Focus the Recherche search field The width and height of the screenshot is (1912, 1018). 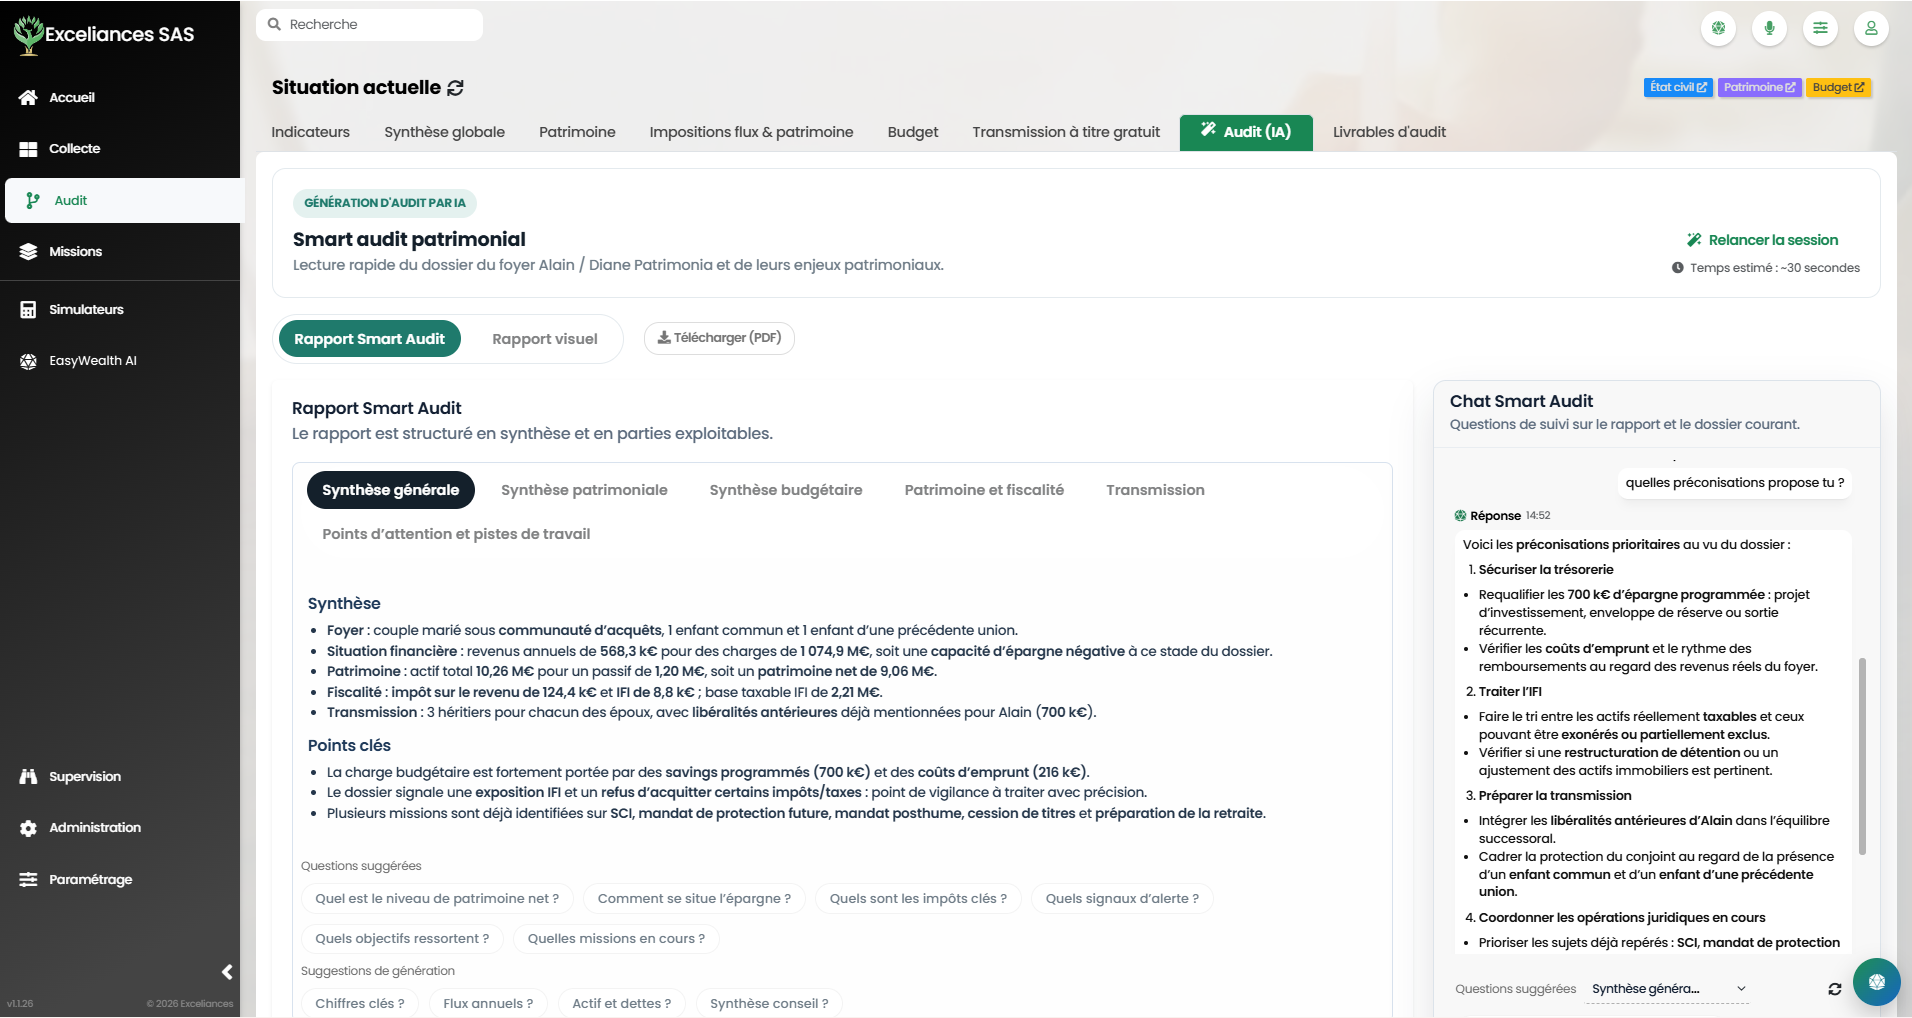(x=369, y=24)
